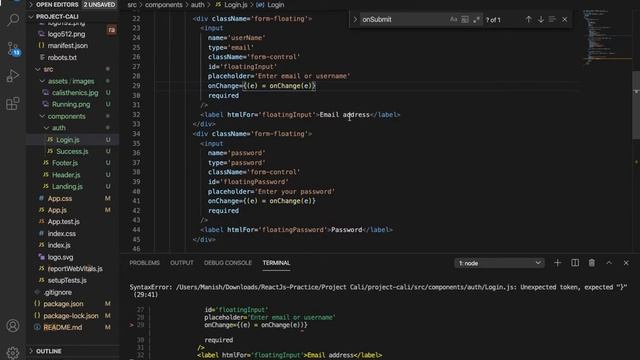Viewport: 640px width, 360px height.
Task: Open App.js file
Action: (73, 210)
